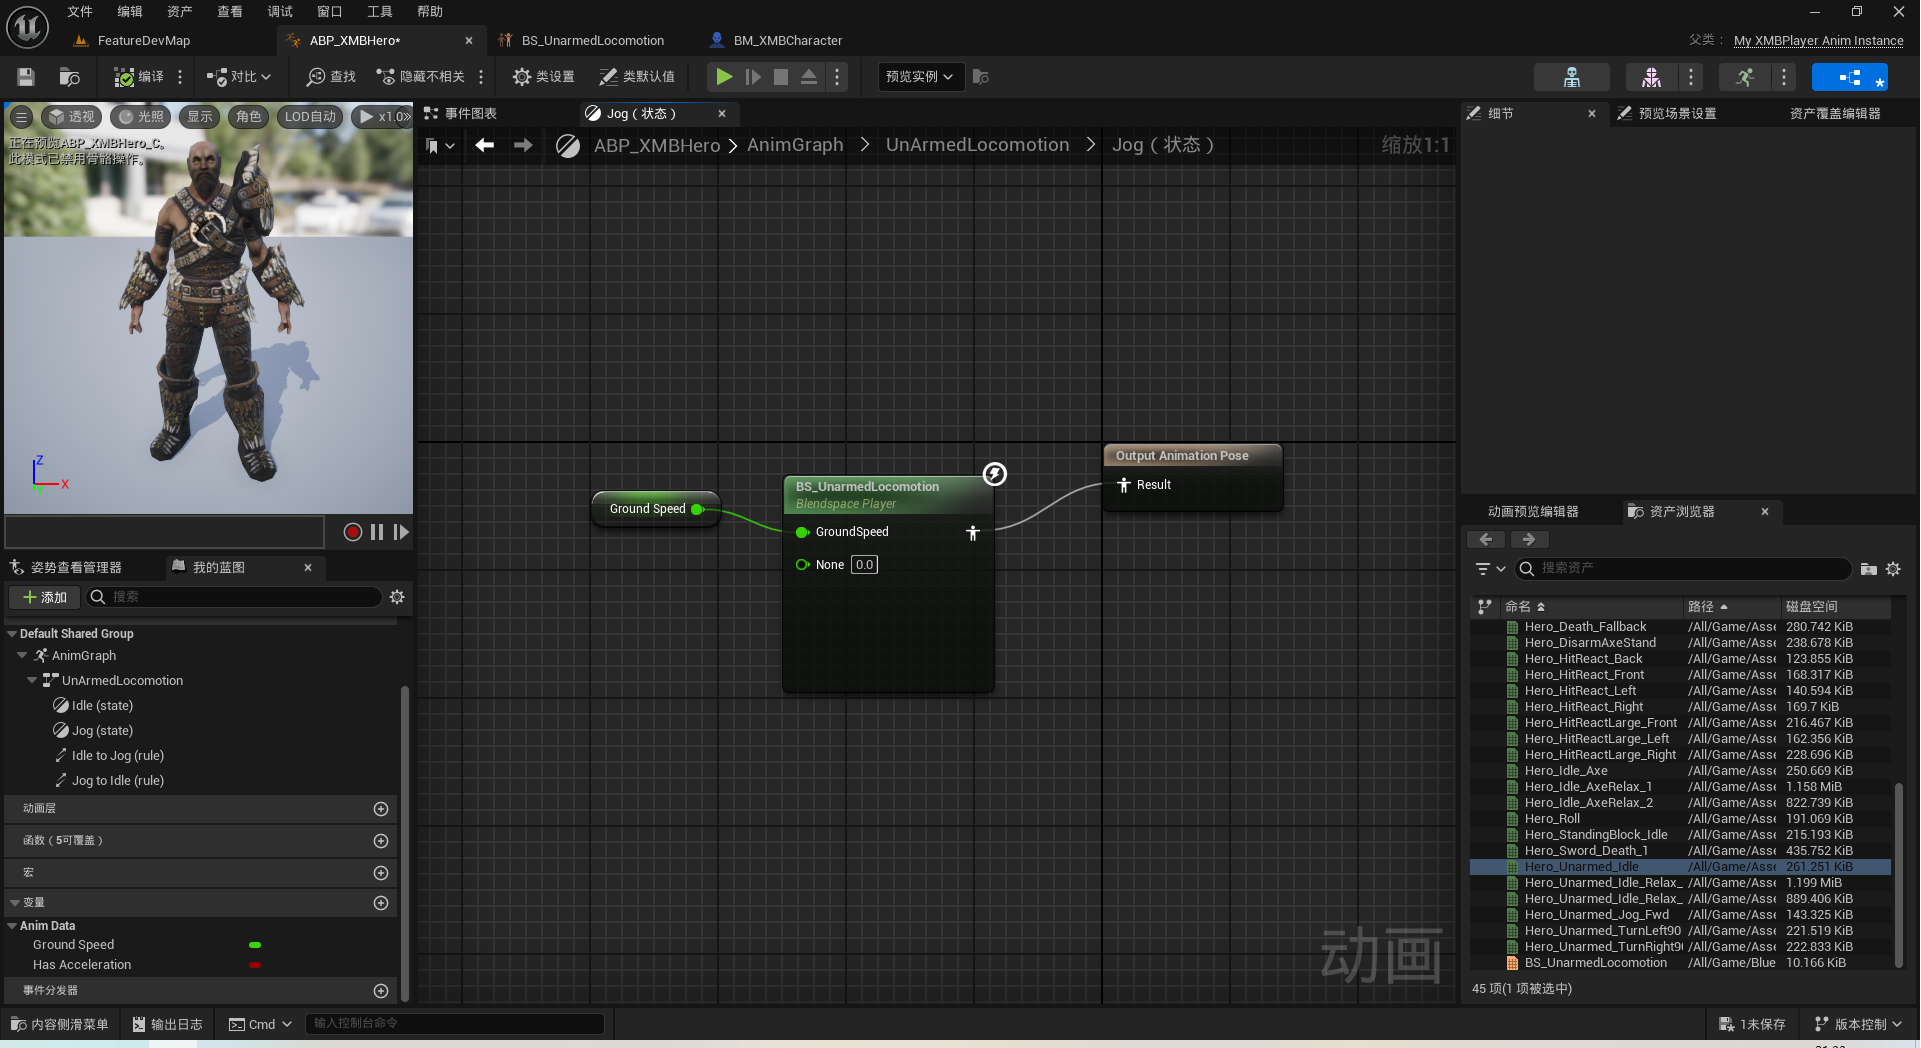Click Has Acceleration red type pill
The height and width of the screenshot is (1048, 1921).
[255, 965]
